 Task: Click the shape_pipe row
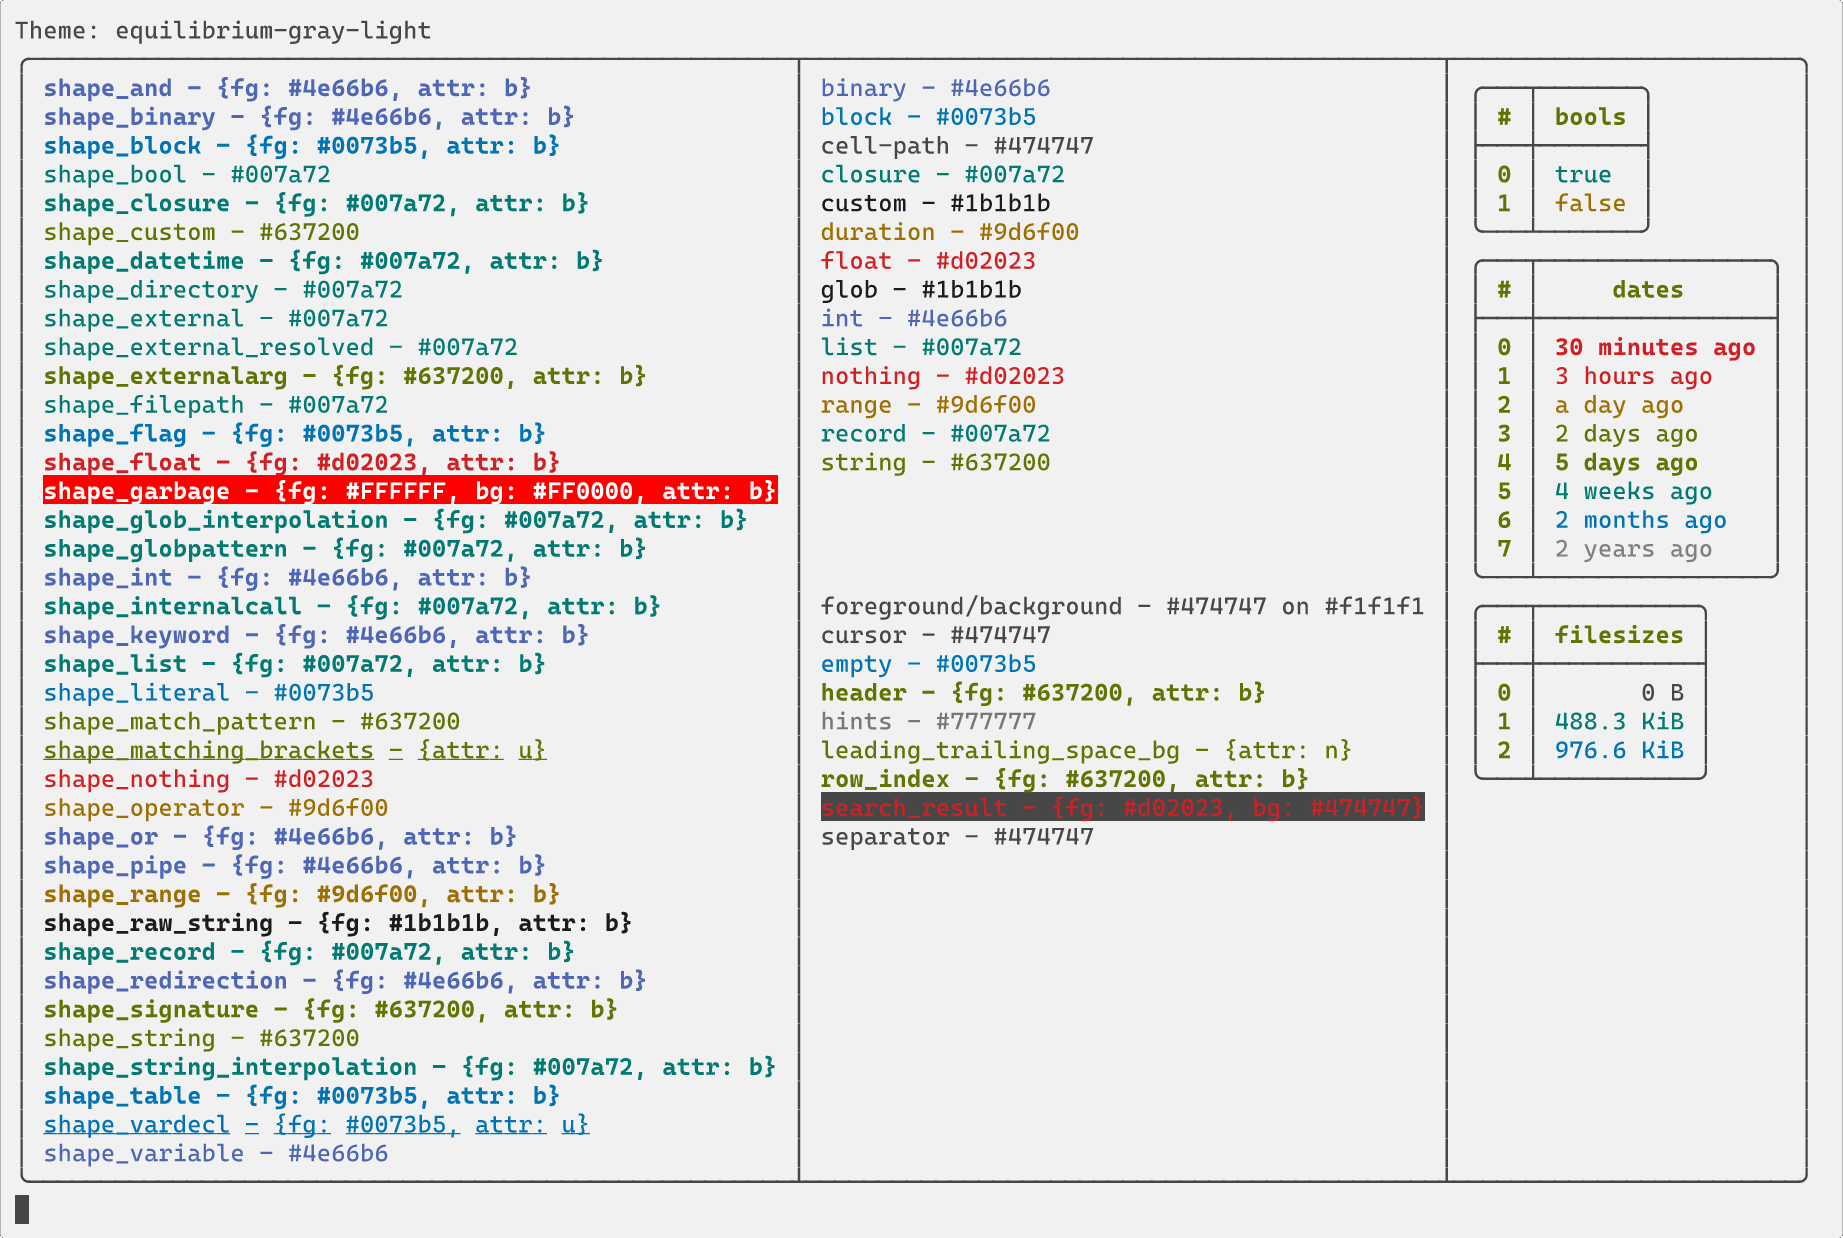(x=295, y=866)
